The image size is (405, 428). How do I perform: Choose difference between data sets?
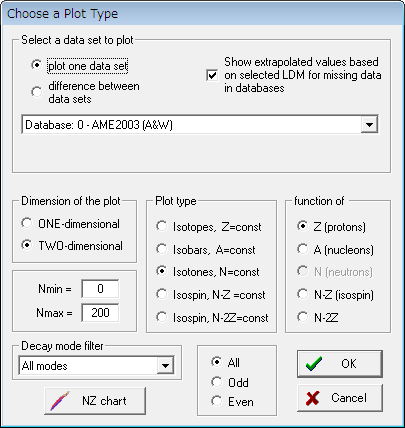[x=36, y=92]
